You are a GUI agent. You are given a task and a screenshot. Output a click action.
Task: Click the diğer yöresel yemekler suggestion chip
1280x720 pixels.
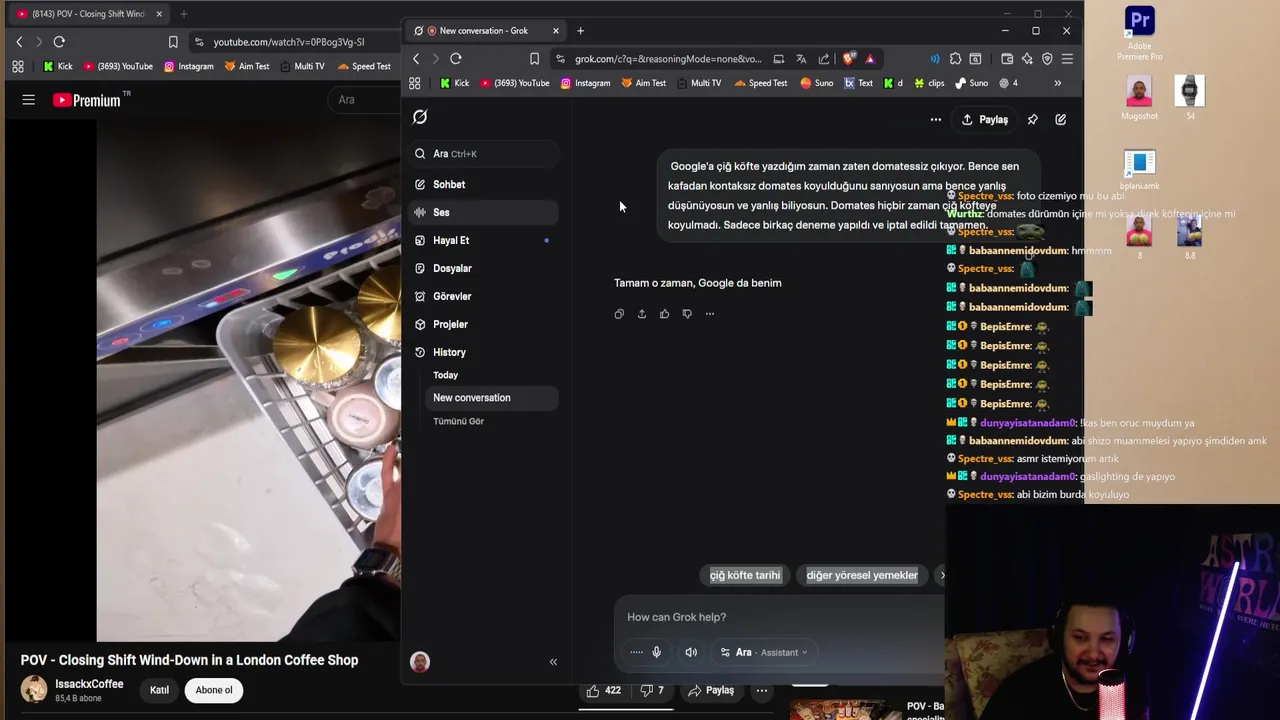[862, 575]
